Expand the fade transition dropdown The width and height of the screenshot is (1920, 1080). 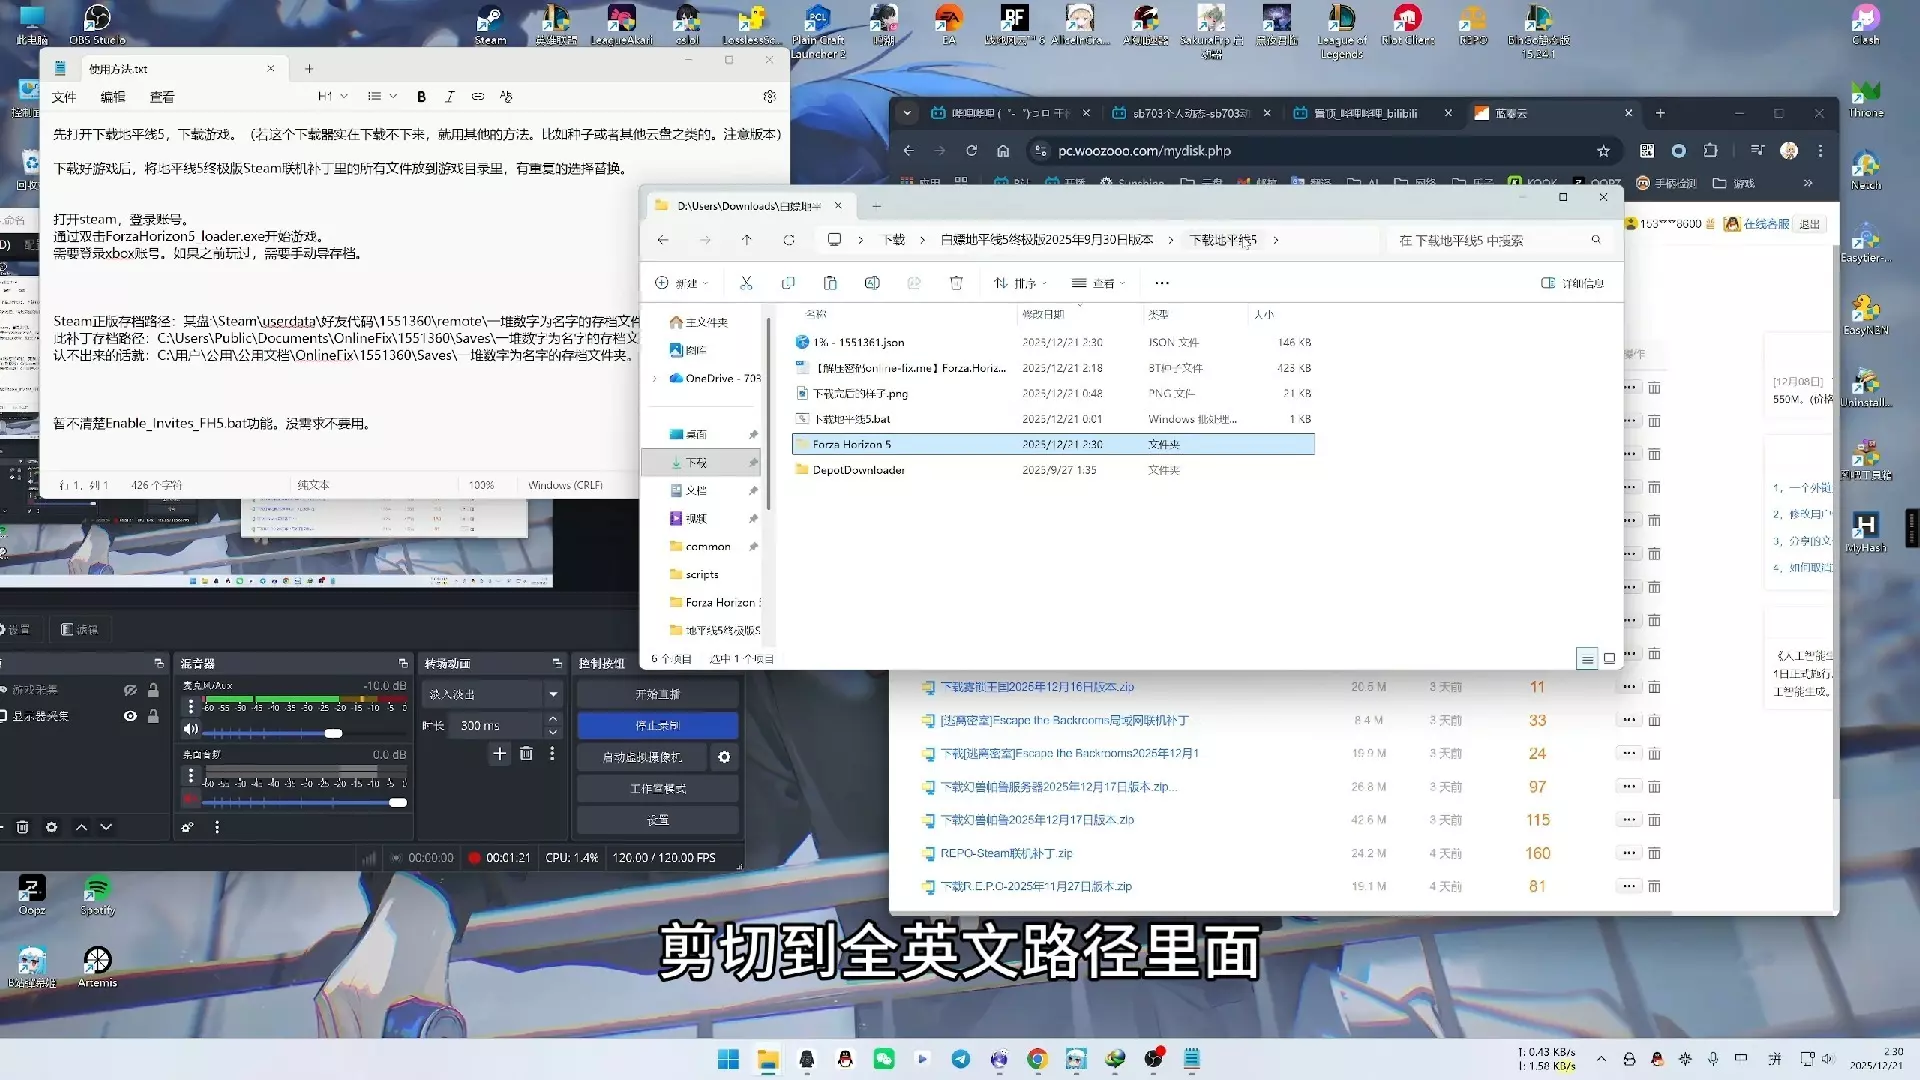552,694
